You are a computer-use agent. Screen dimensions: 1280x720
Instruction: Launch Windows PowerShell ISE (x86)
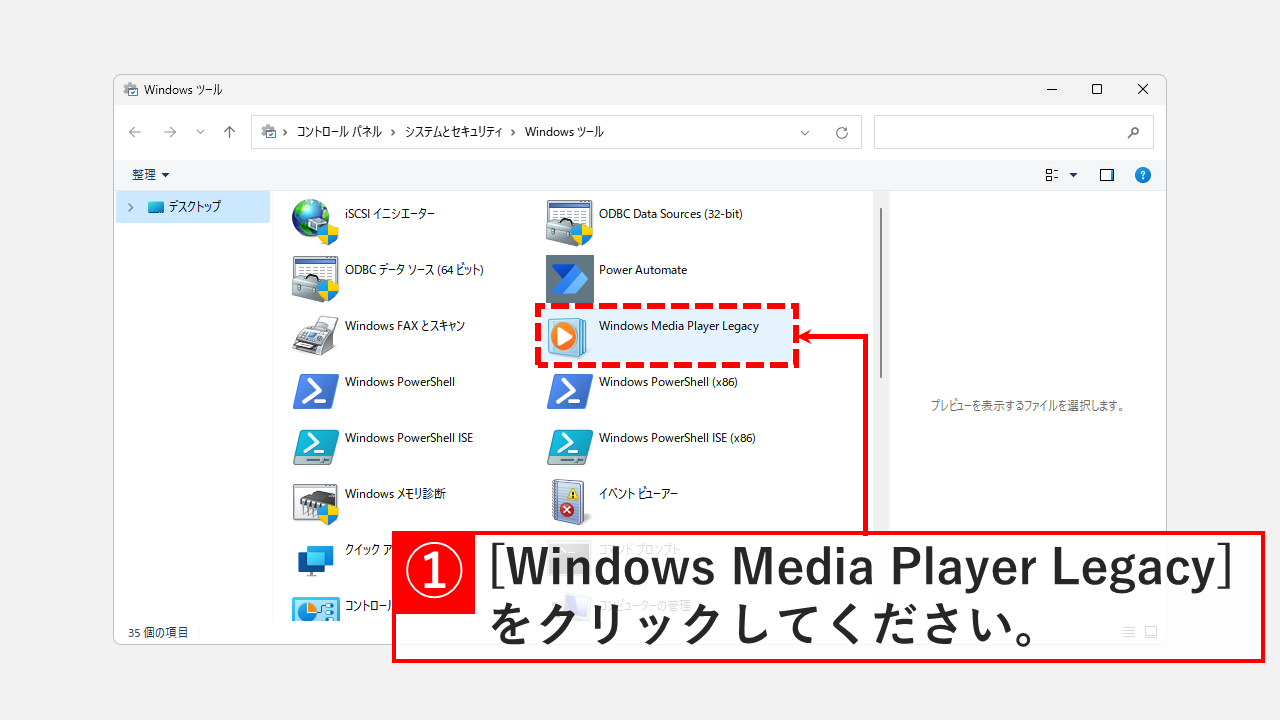(677, 437)
